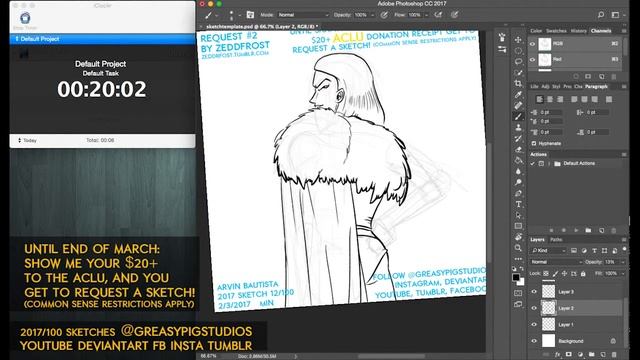
Task: Enable the Hyphenate checkbox
Action: point(534,144)
